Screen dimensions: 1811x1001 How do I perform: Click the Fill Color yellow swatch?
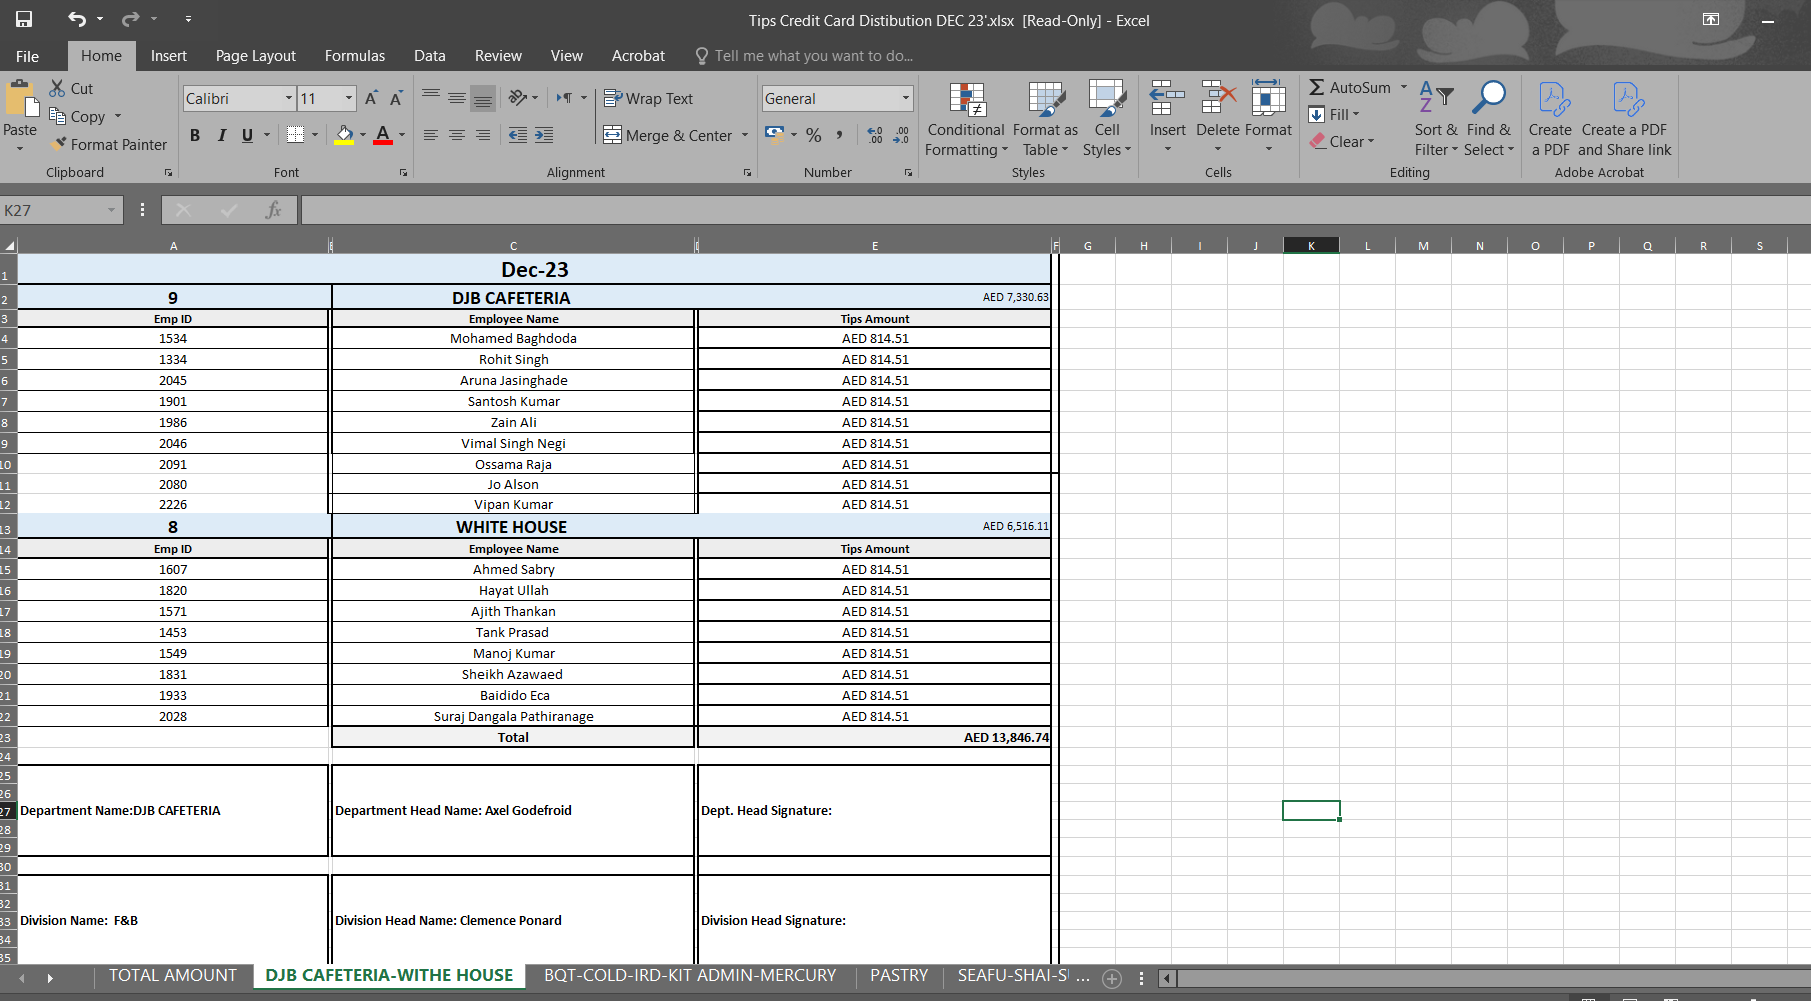[x=344, y=135]
